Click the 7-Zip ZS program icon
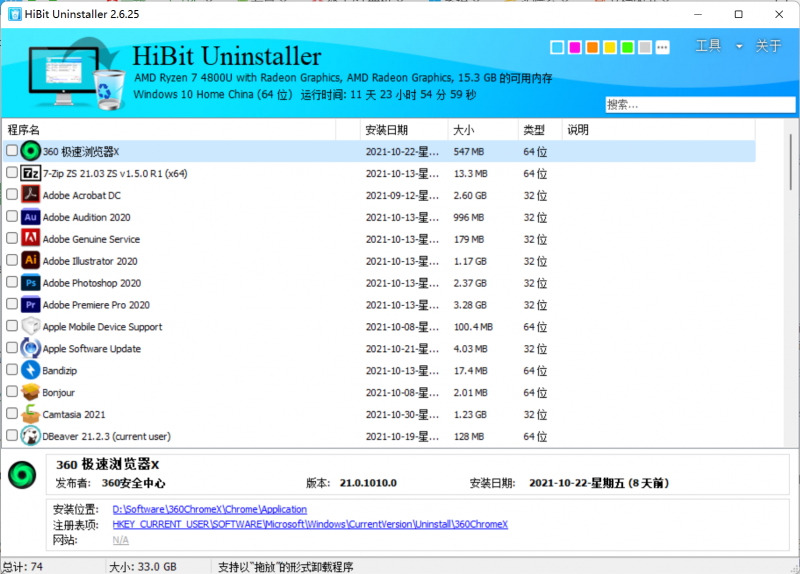This screenshot has height=574, width=800. [31, 173]
